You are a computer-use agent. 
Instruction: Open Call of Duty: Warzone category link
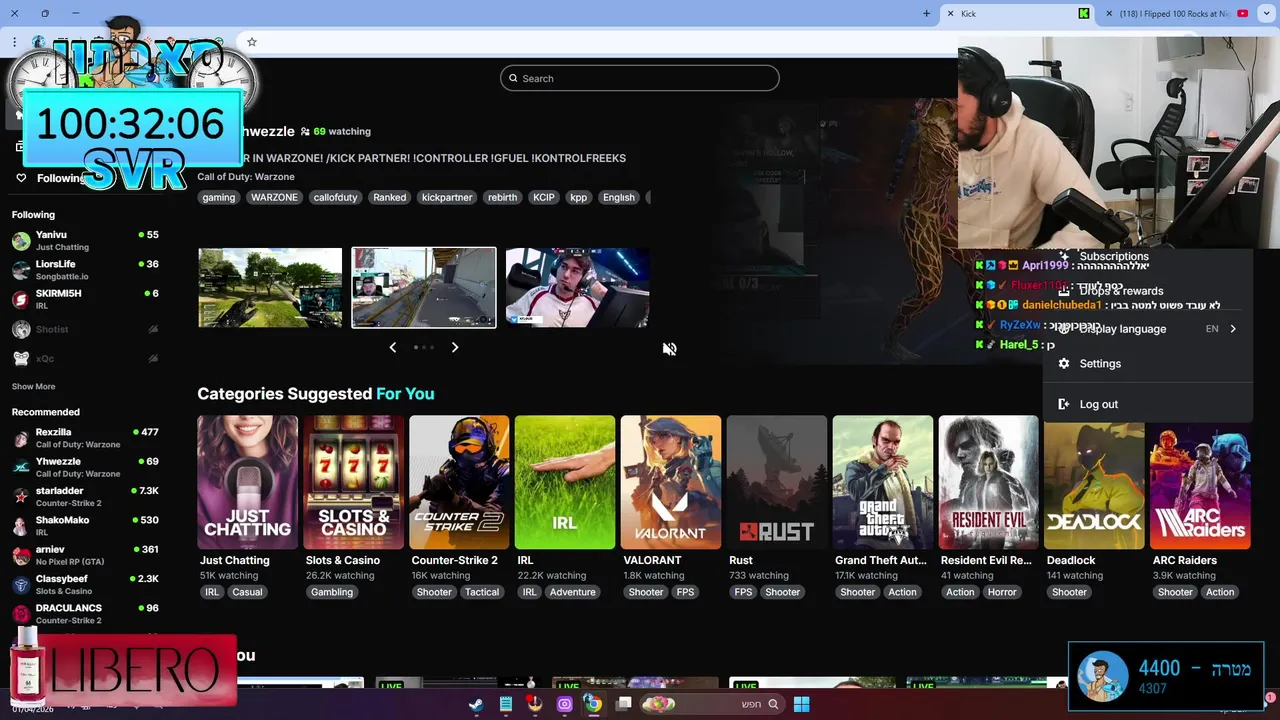tap(246, 177)
